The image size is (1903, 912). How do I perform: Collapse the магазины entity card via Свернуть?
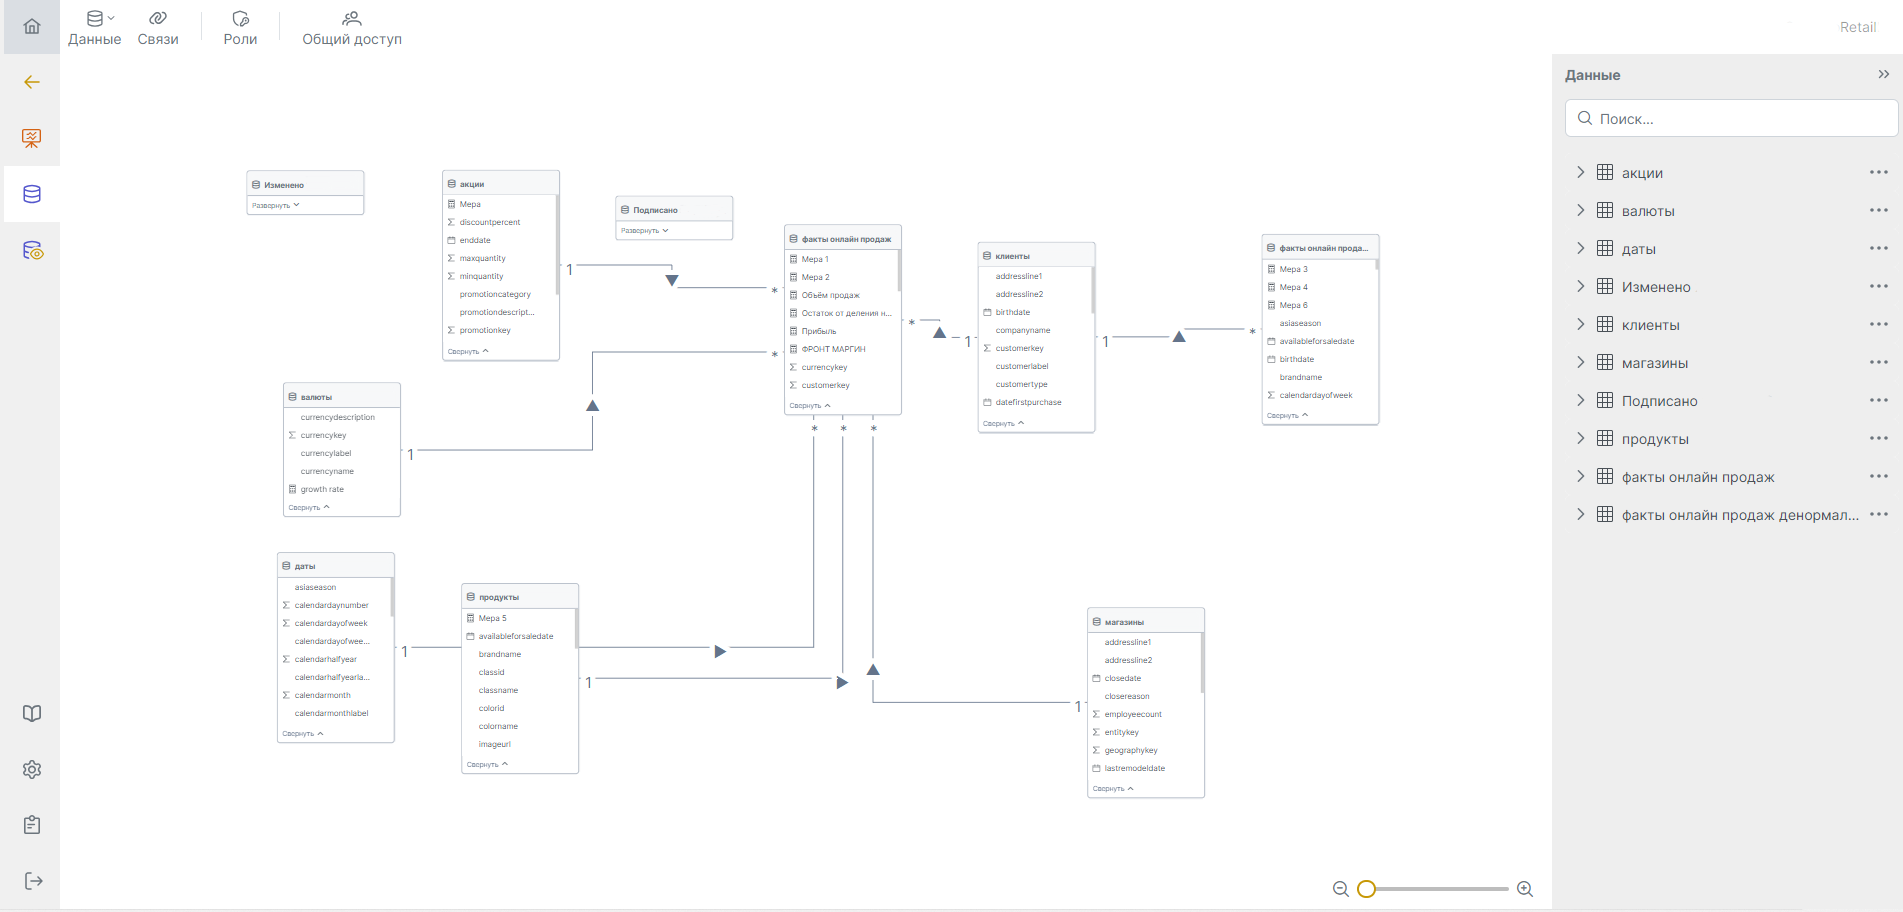click(1113, 788)
